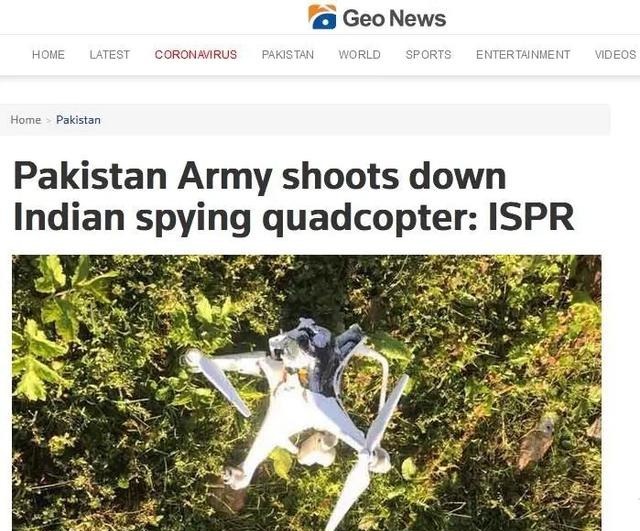Switch to the WORLD section
Image resolution: width=640 pixels, height=531 pixels.
coord(360,55)
